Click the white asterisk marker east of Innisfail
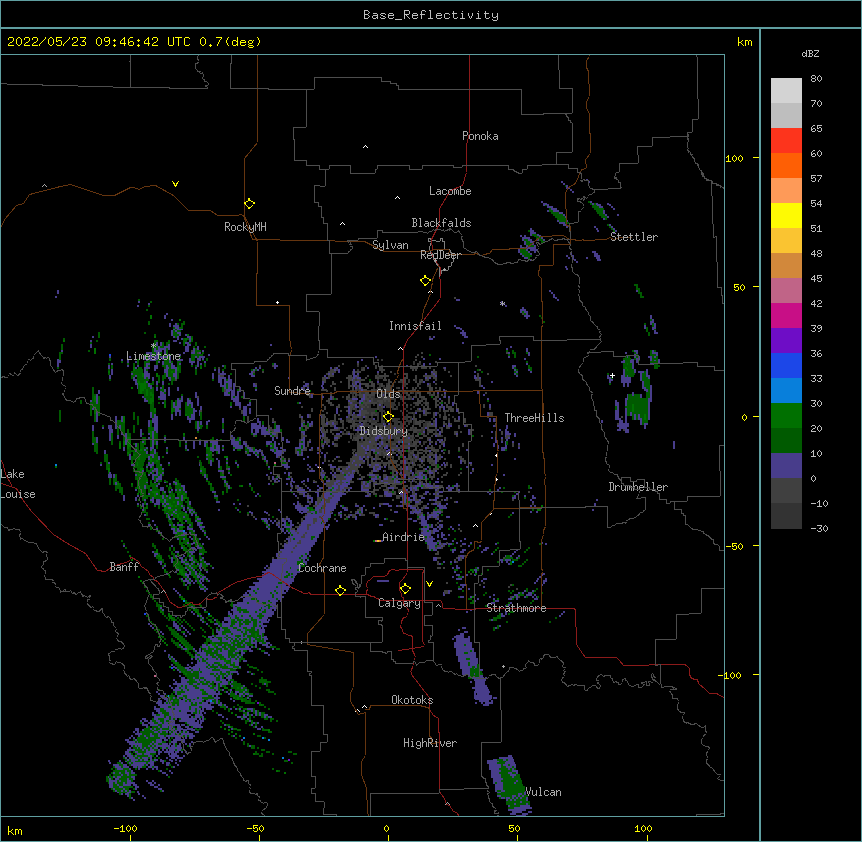 502,303
